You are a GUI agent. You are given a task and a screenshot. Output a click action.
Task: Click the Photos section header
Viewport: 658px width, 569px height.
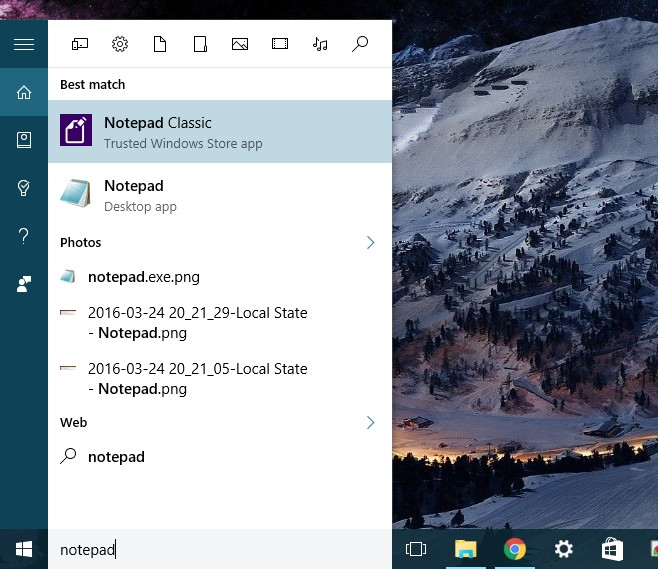81,243
